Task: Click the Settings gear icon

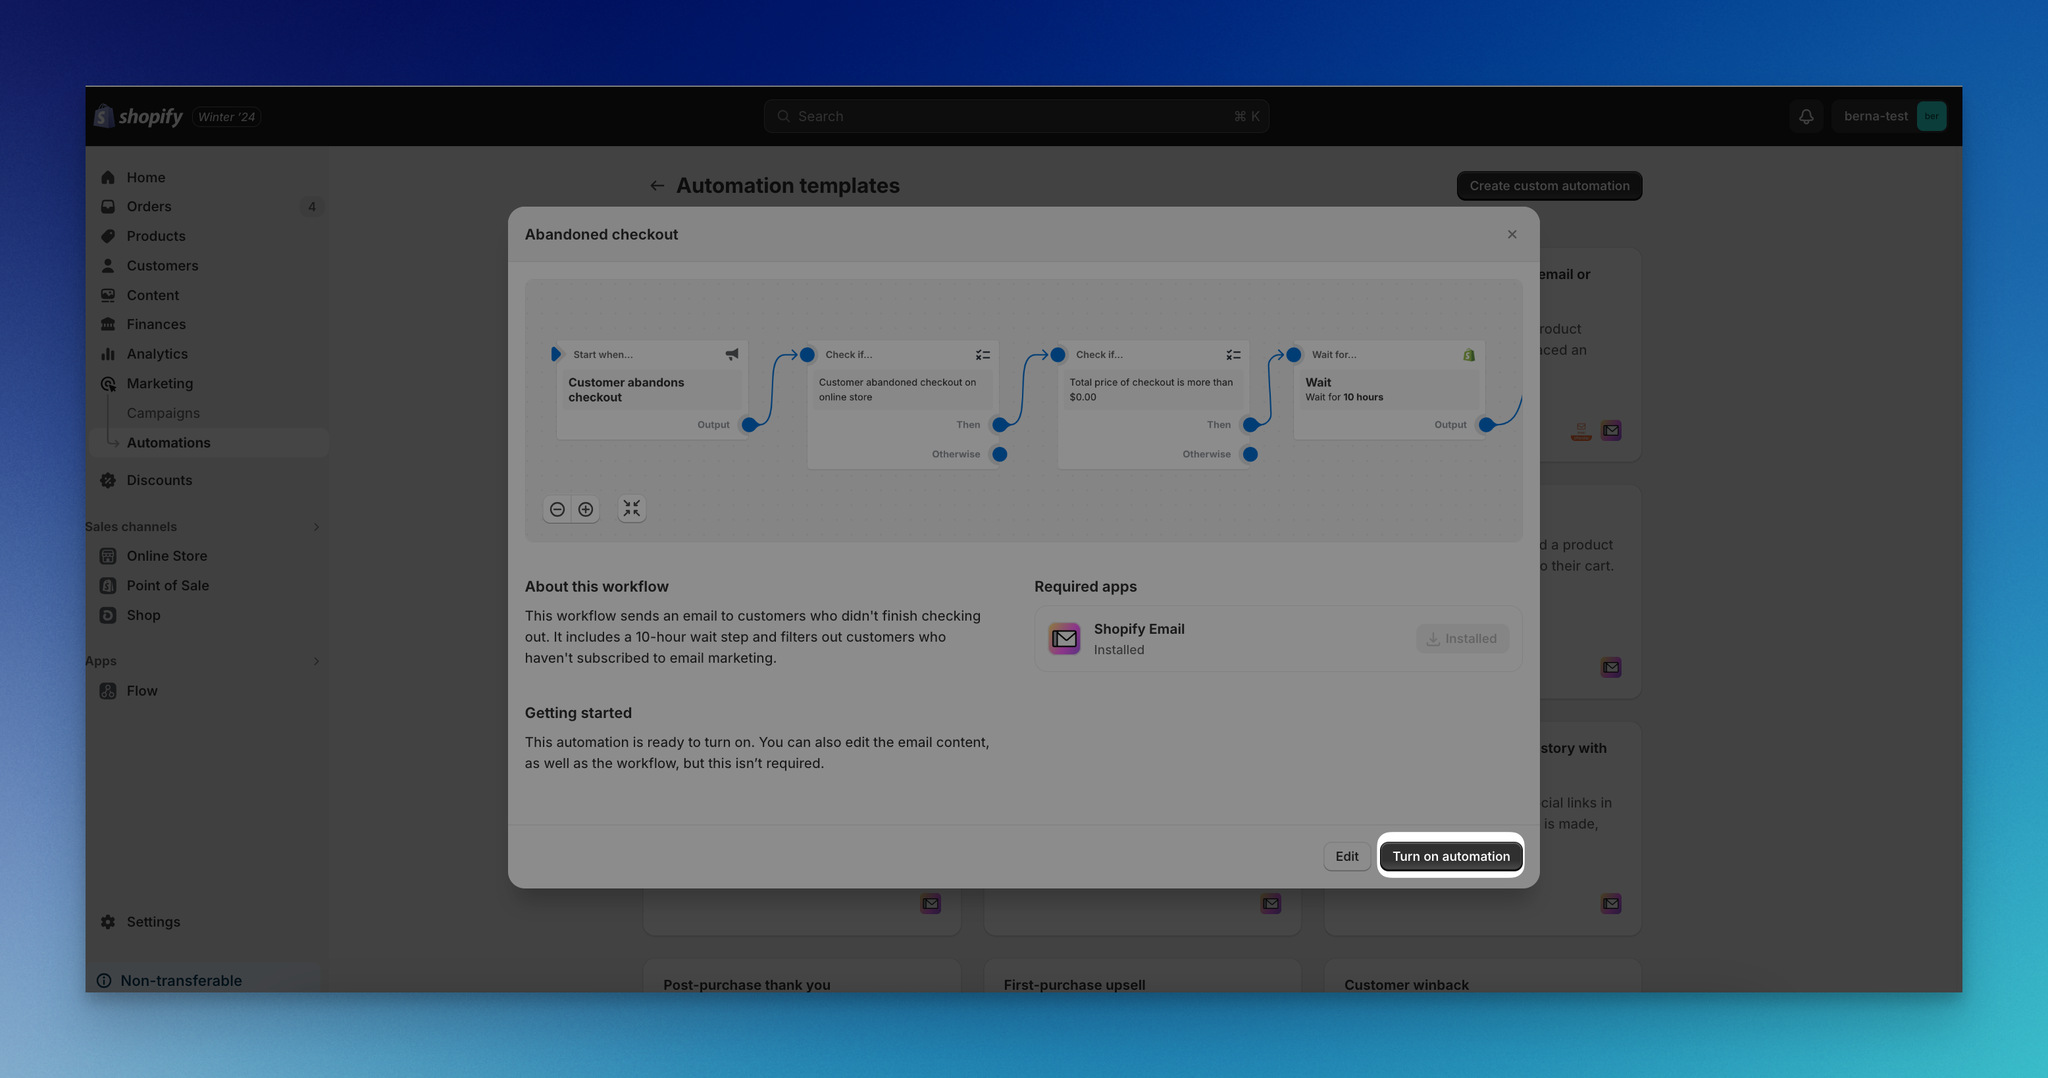Action: point(108,922)
